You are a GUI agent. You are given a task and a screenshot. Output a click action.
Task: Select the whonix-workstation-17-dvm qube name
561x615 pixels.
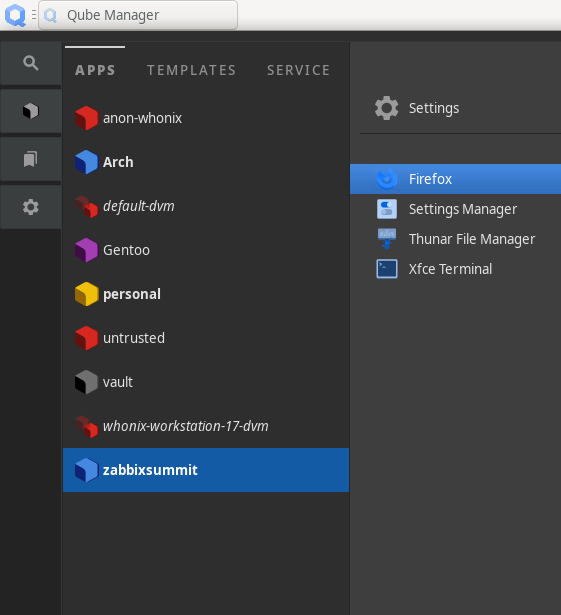click(186, 426)
